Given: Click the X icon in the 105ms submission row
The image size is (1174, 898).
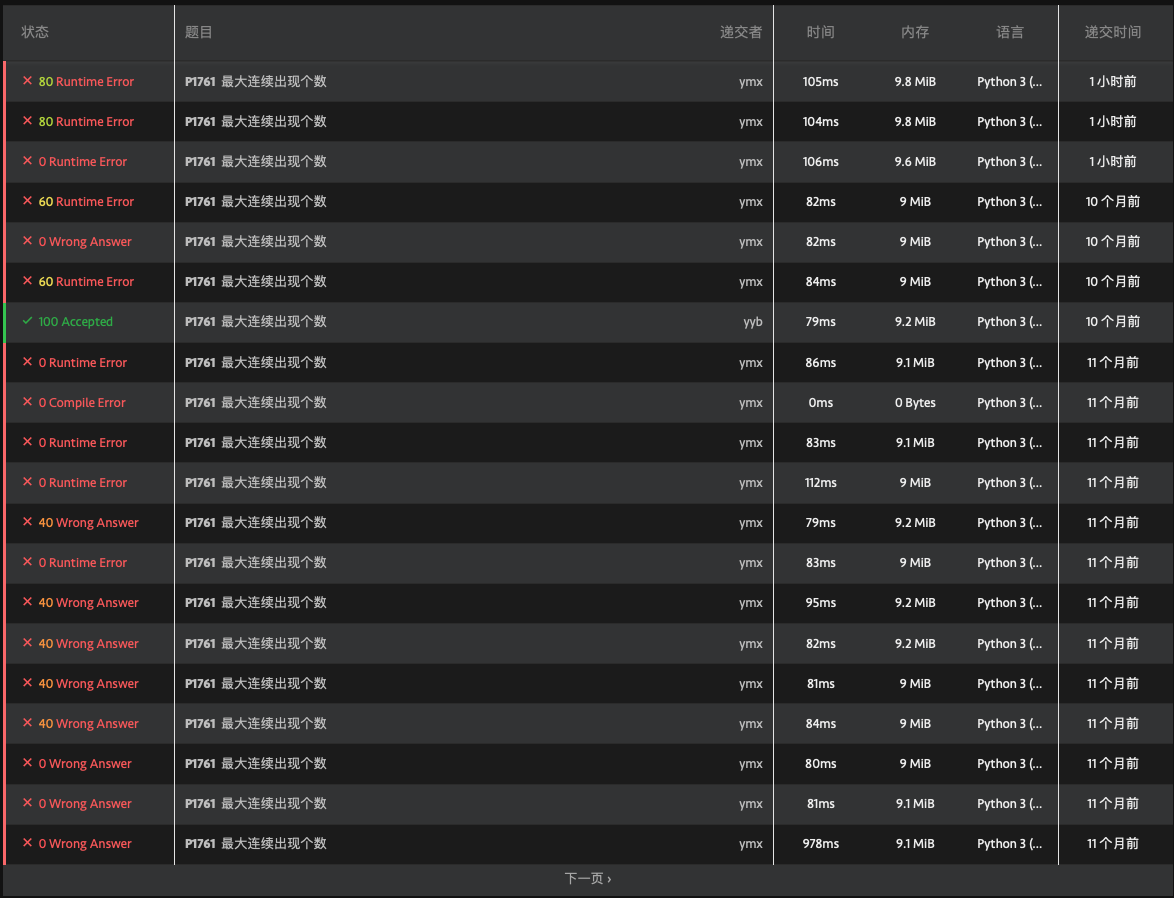Looking at the screenshot, I should [x=28, y=81].
